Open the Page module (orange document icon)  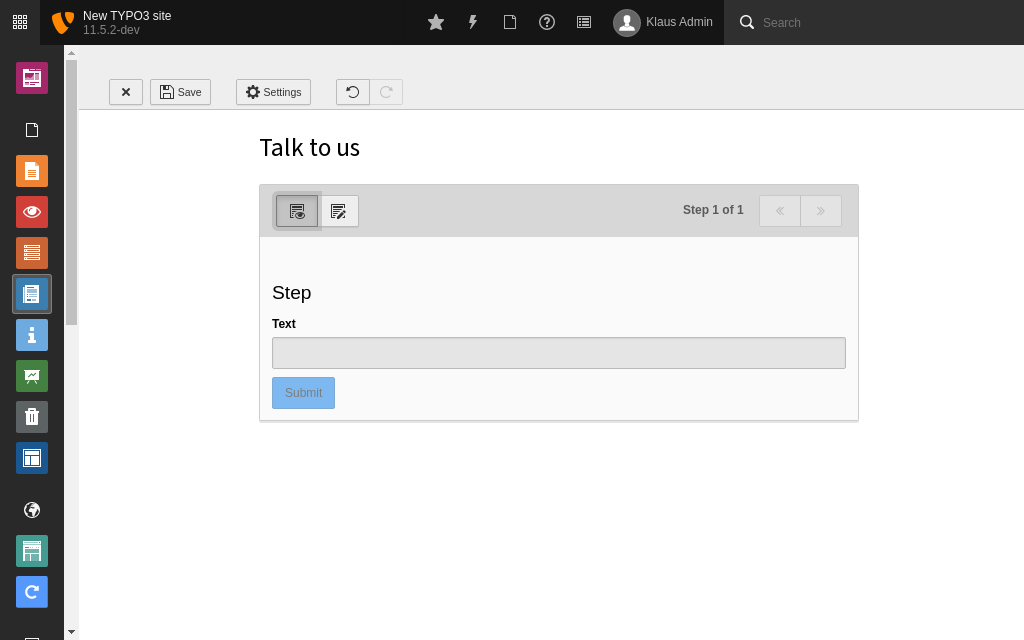[x=32, y=171]
